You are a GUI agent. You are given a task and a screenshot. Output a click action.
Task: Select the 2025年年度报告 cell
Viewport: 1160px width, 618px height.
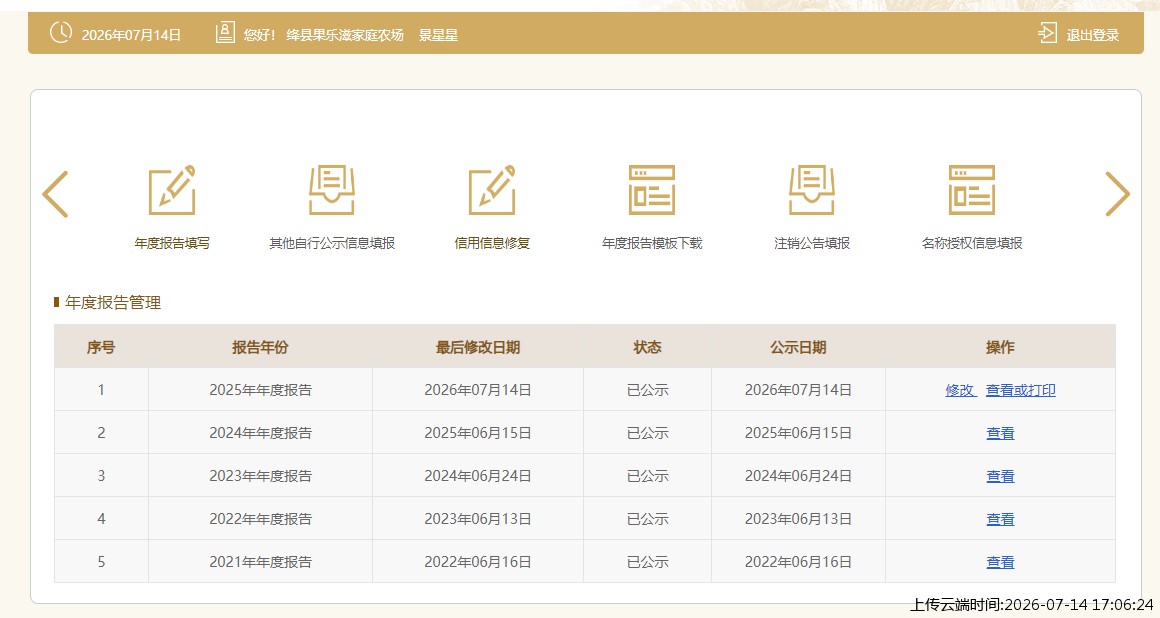coord(260,390)
